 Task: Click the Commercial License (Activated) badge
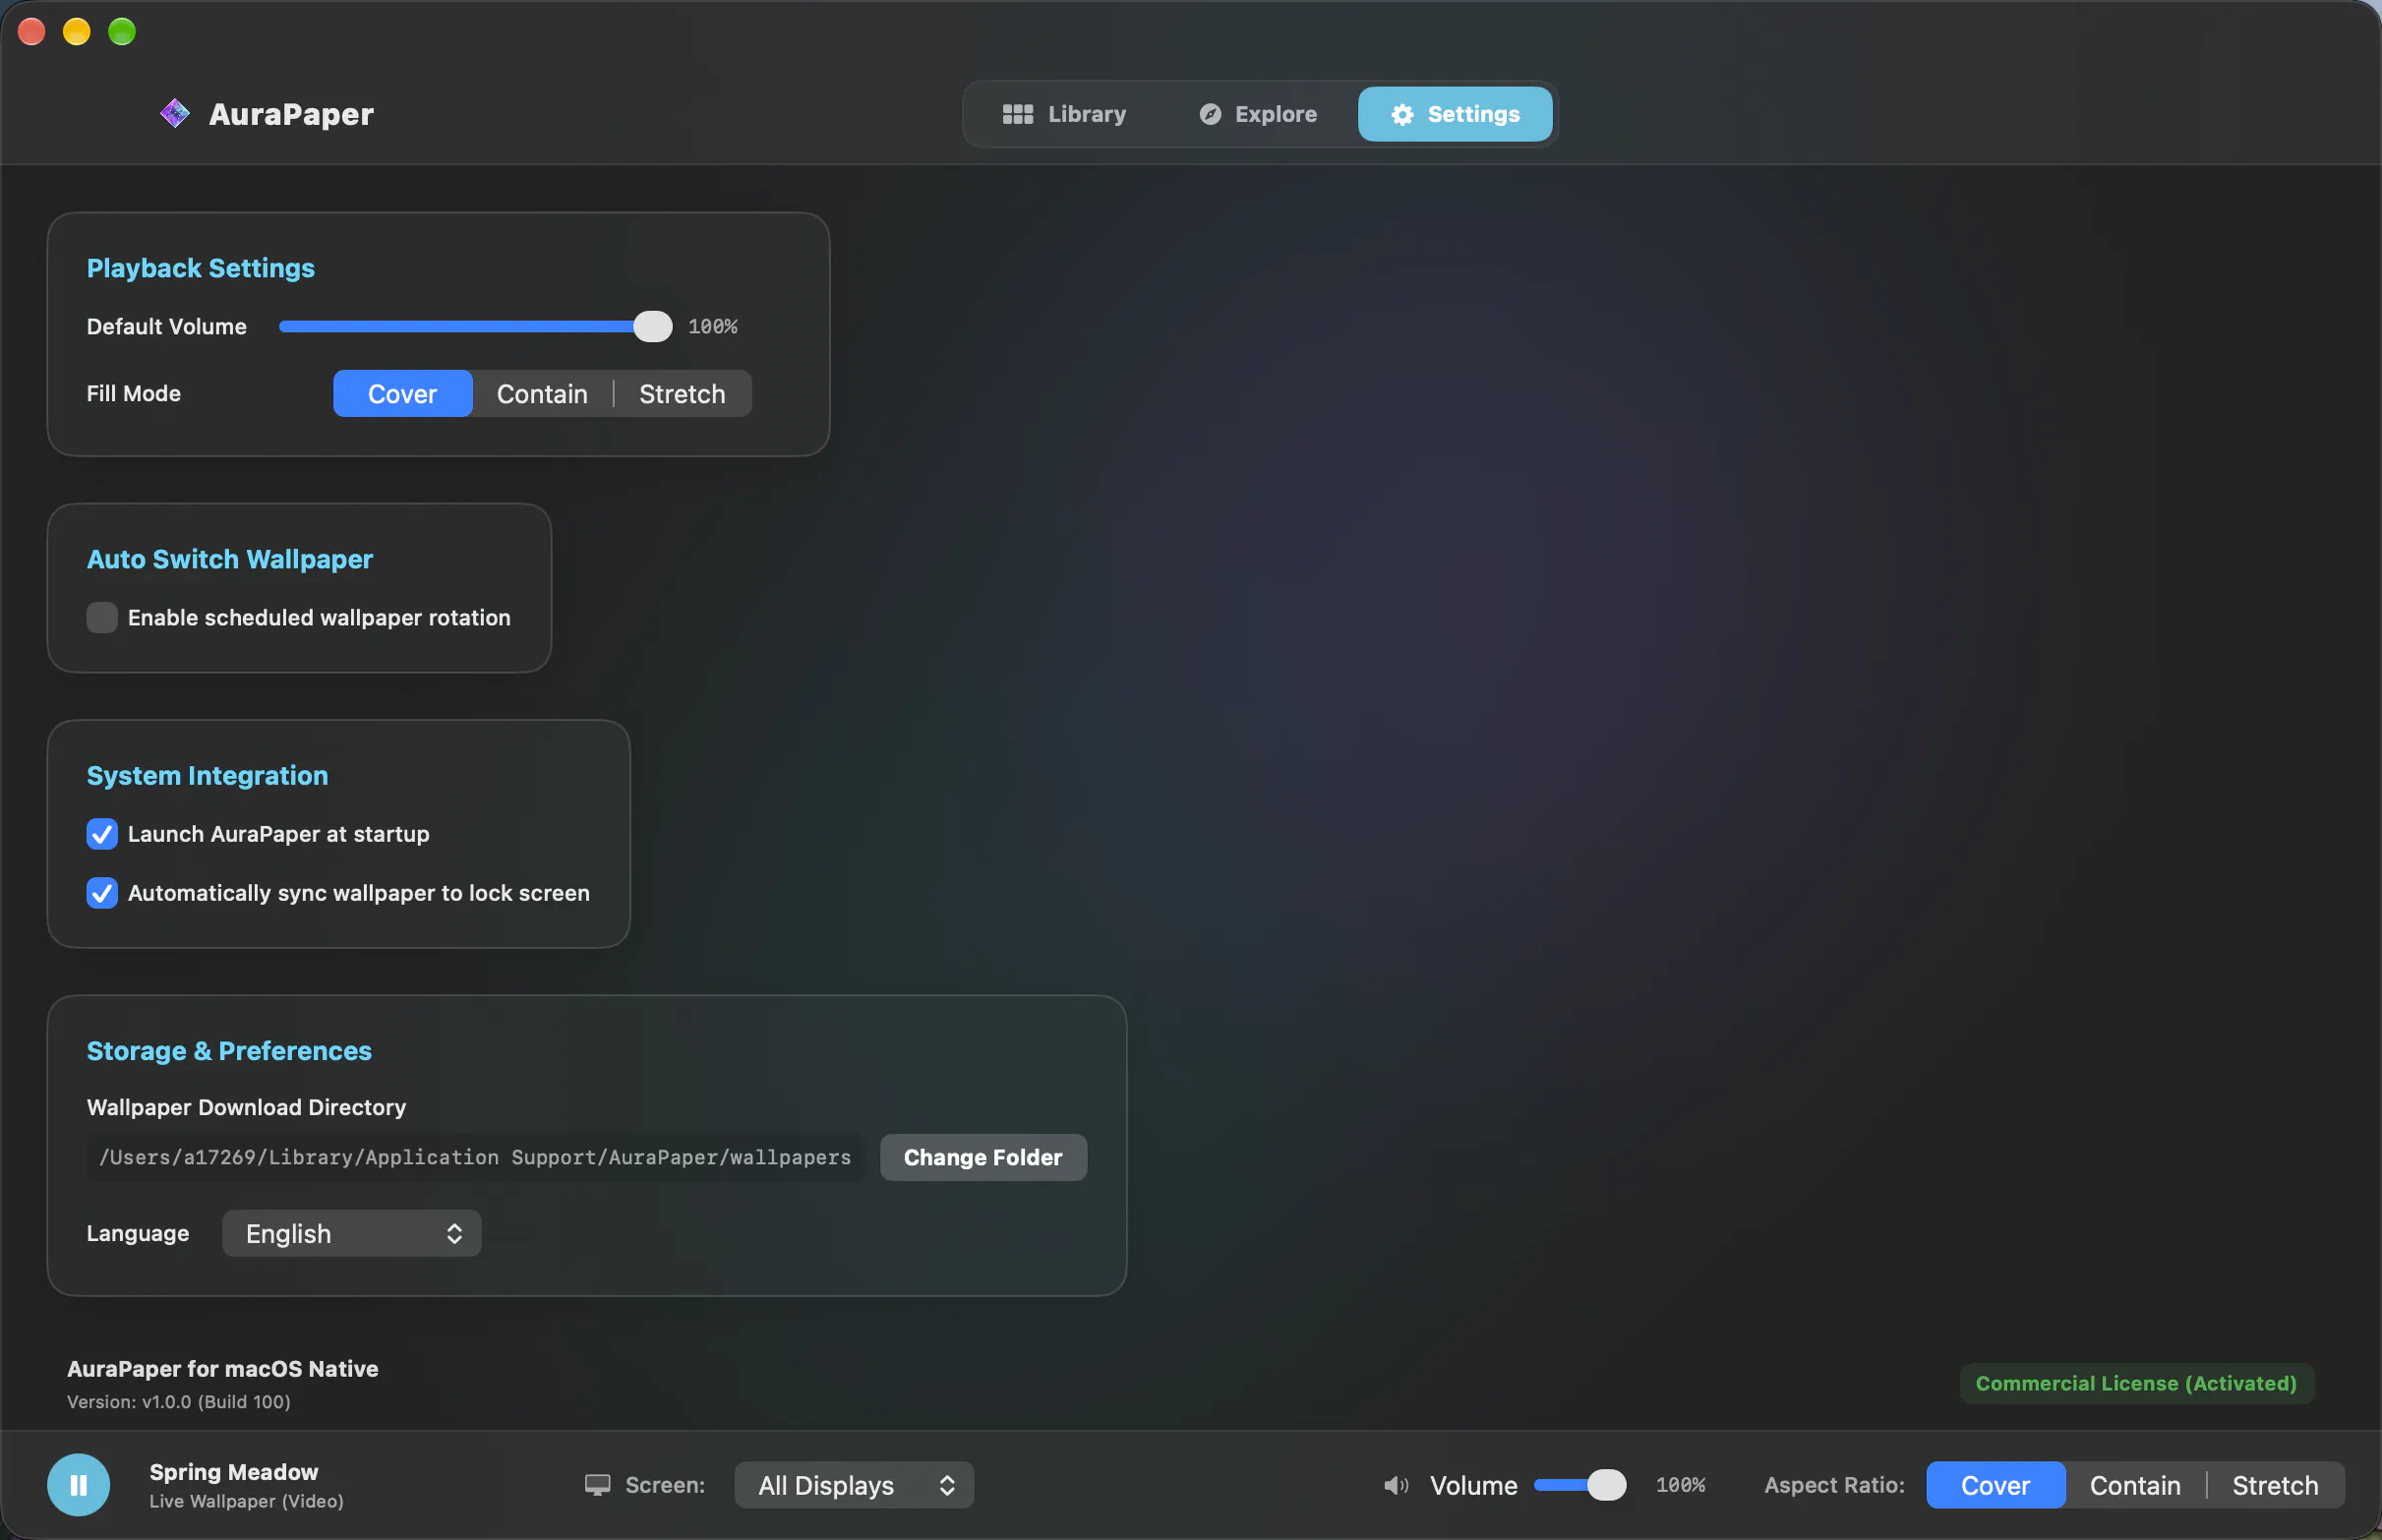tap(2136, 1383)
